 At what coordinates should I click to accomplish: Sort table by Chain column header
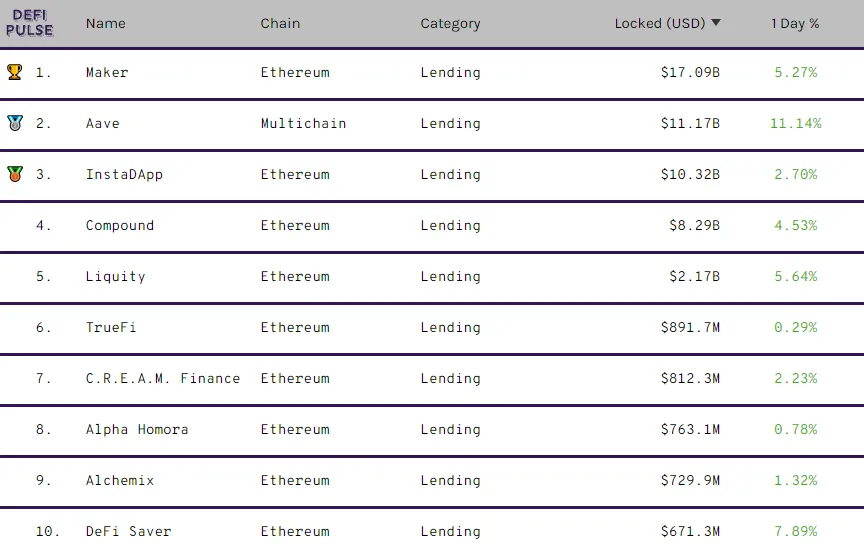[280, 23]
